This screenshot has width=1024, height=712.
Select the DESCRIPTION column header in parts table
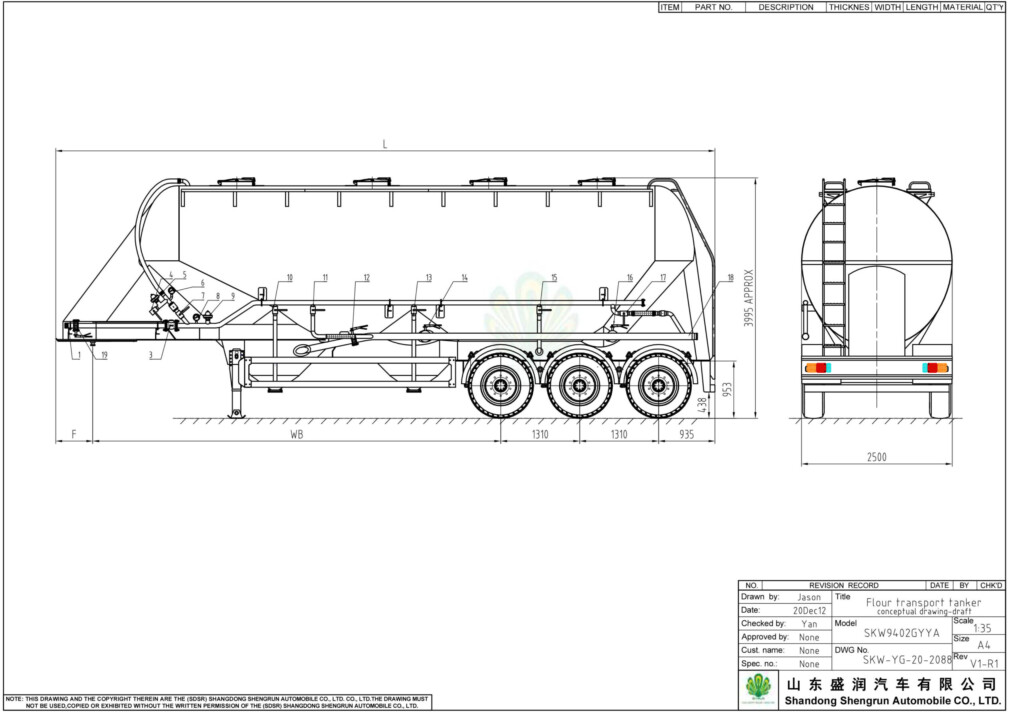point(785,7)
